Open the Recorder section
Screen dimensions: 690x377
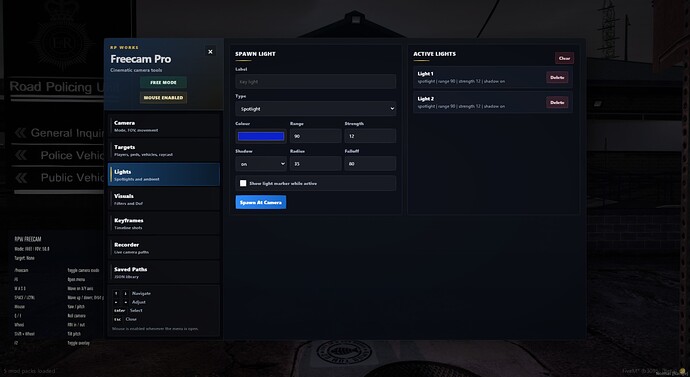(164, 248)
